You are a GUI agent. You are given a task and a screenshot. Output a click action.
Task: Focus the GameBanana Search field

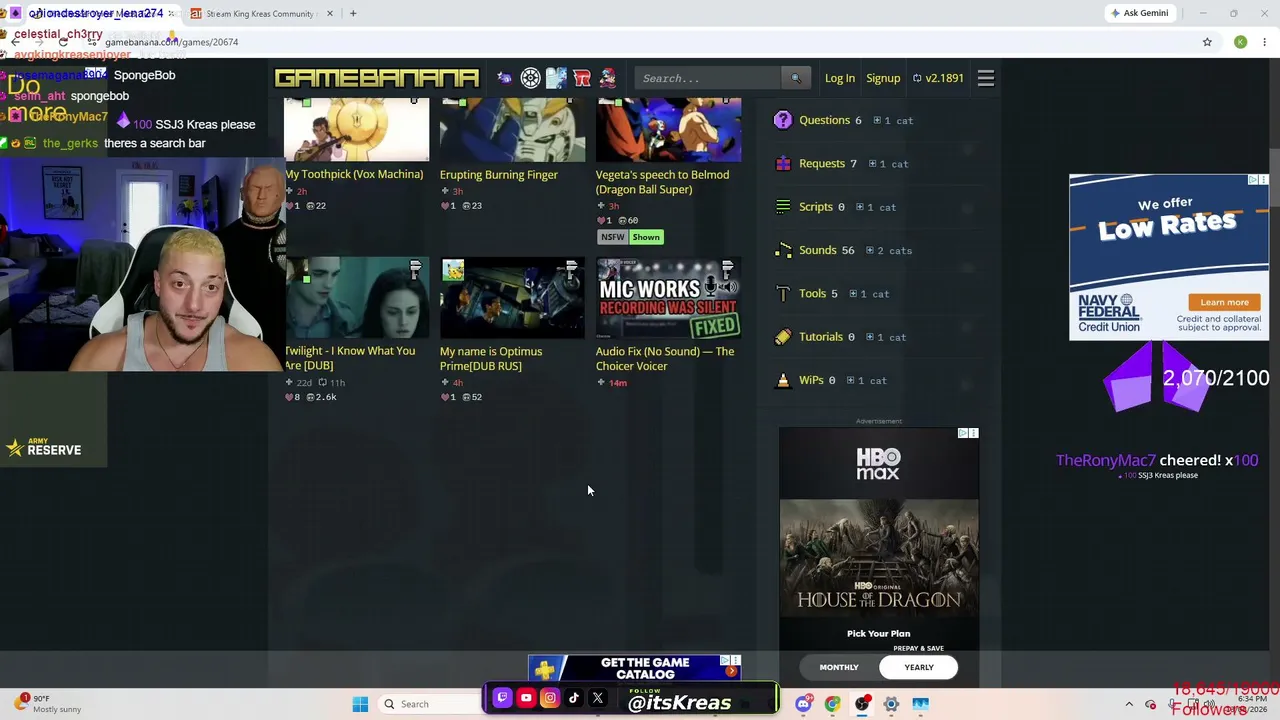708,78
